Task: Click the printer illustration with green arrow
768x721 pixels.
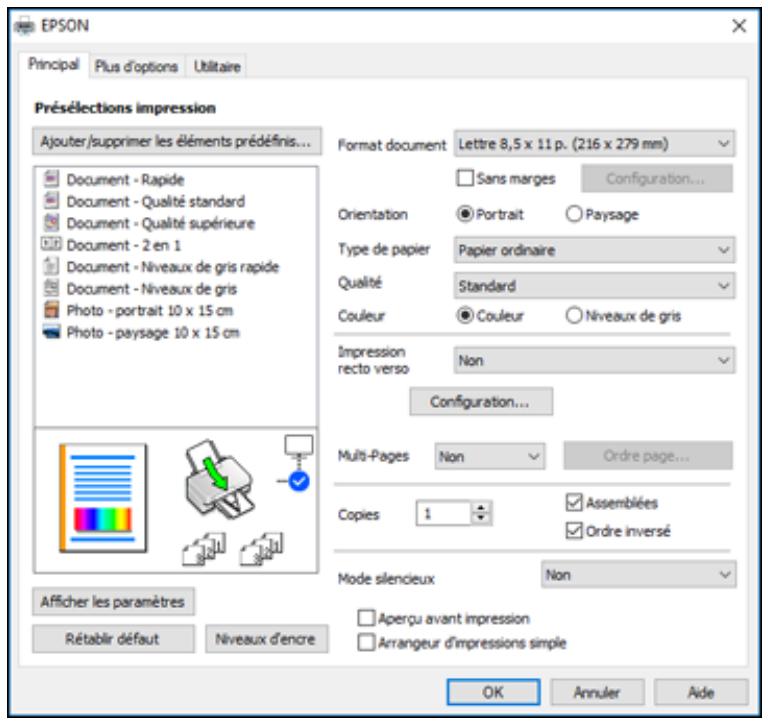Action: pos(218,479)
